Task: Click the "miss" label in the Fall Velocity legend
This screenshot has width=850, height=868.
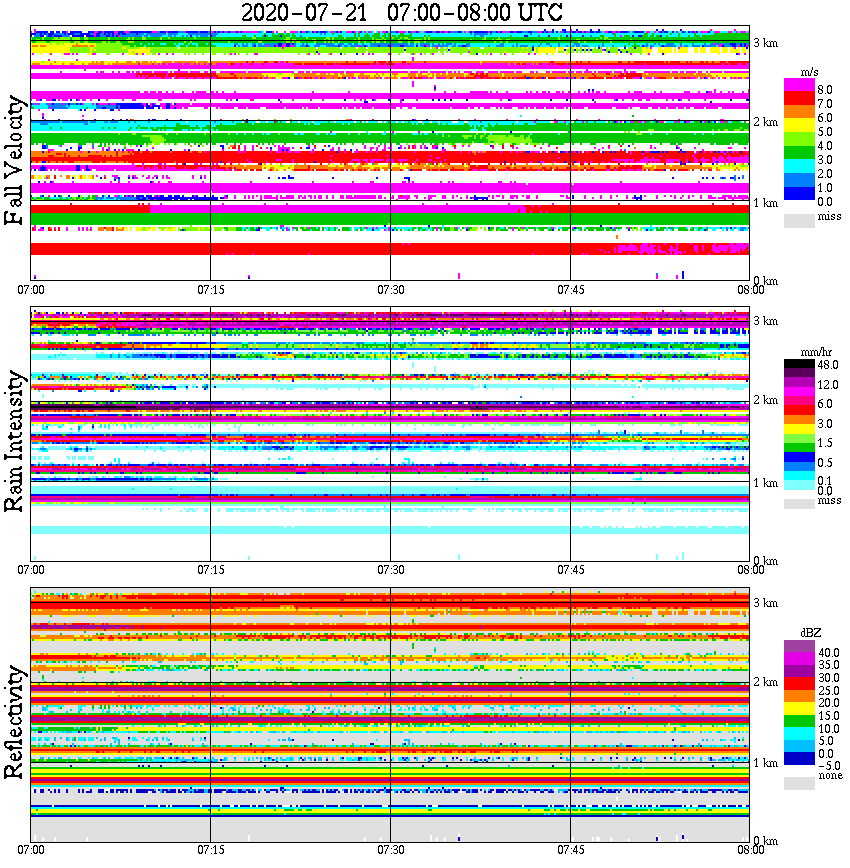Action: point(829,216)
